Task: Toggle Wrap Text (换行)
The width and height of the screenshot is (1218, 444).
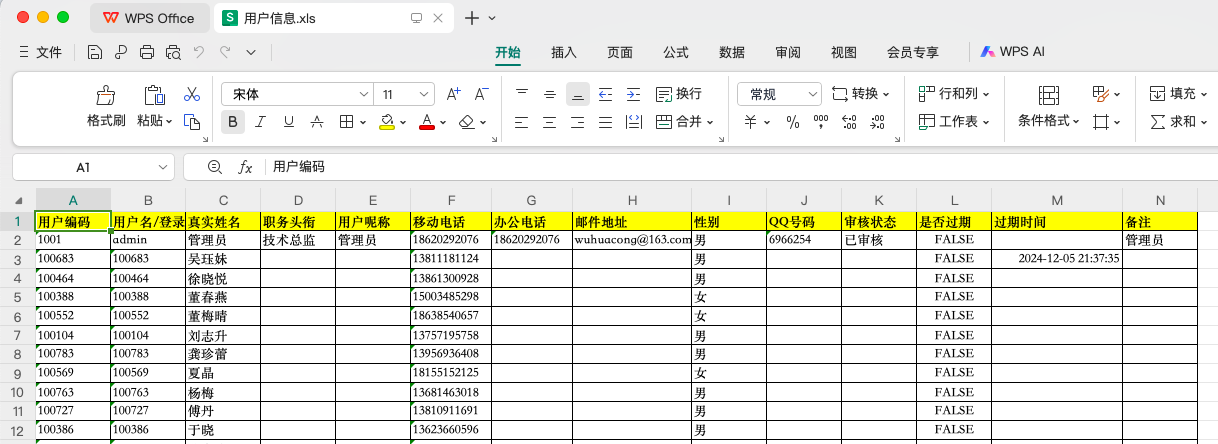Action: (x=679, y=94)
